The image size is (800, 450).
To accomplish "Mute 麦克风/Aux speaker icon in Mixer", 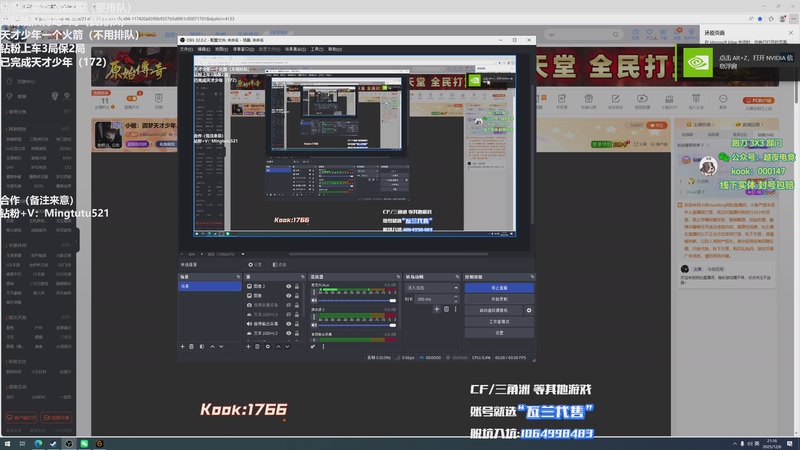I will [x=314, y=301].
